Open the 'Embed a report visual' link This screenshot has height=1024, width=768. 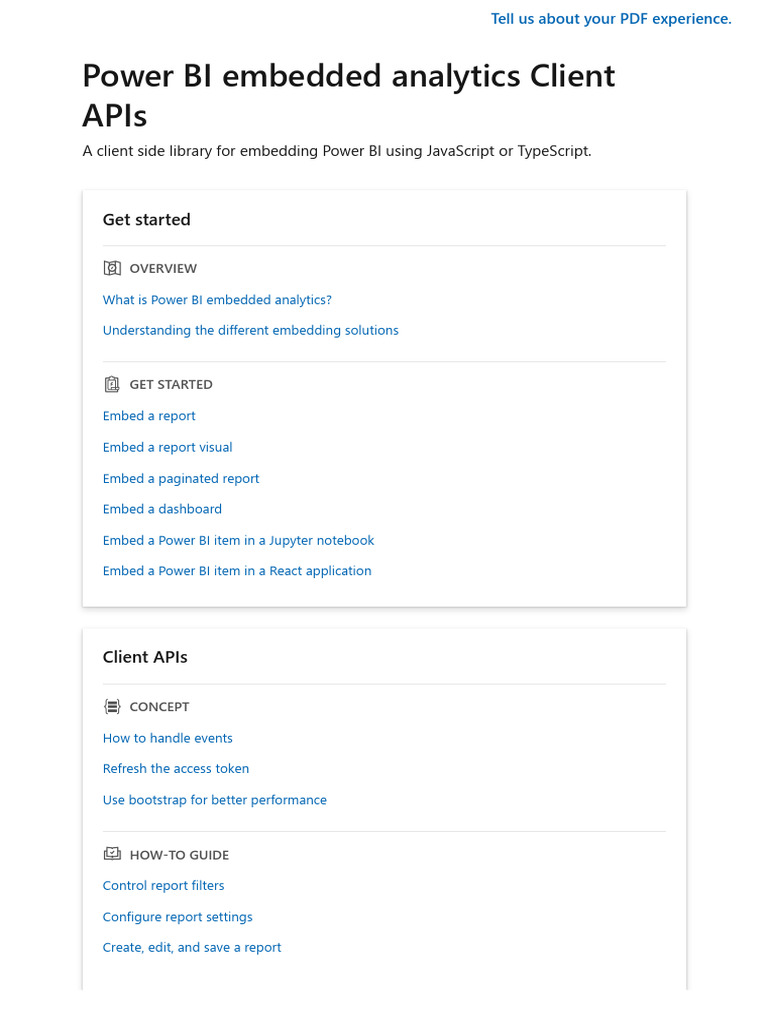pyautogui.click(x=167, y=448)
